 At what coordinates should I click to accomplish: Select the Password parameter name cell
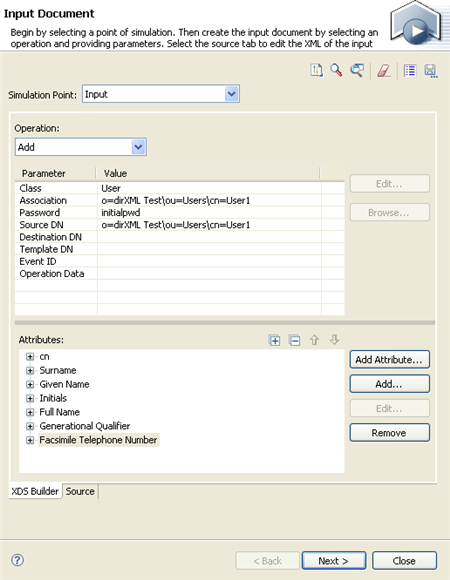56,213
